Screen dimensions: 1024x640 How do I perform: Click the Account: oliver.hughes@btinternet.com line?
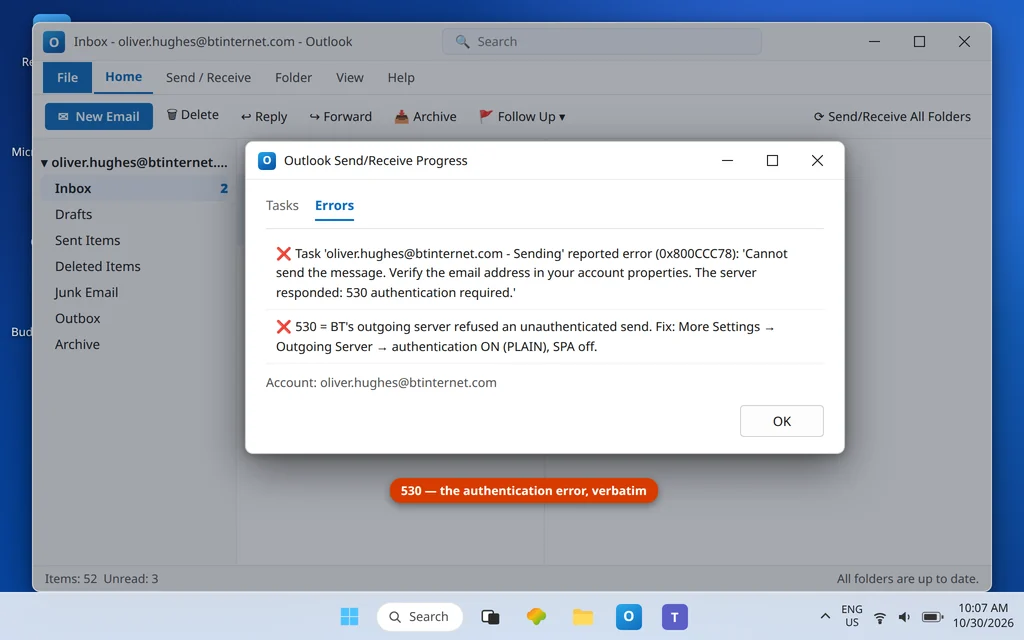tap(381, 383)
